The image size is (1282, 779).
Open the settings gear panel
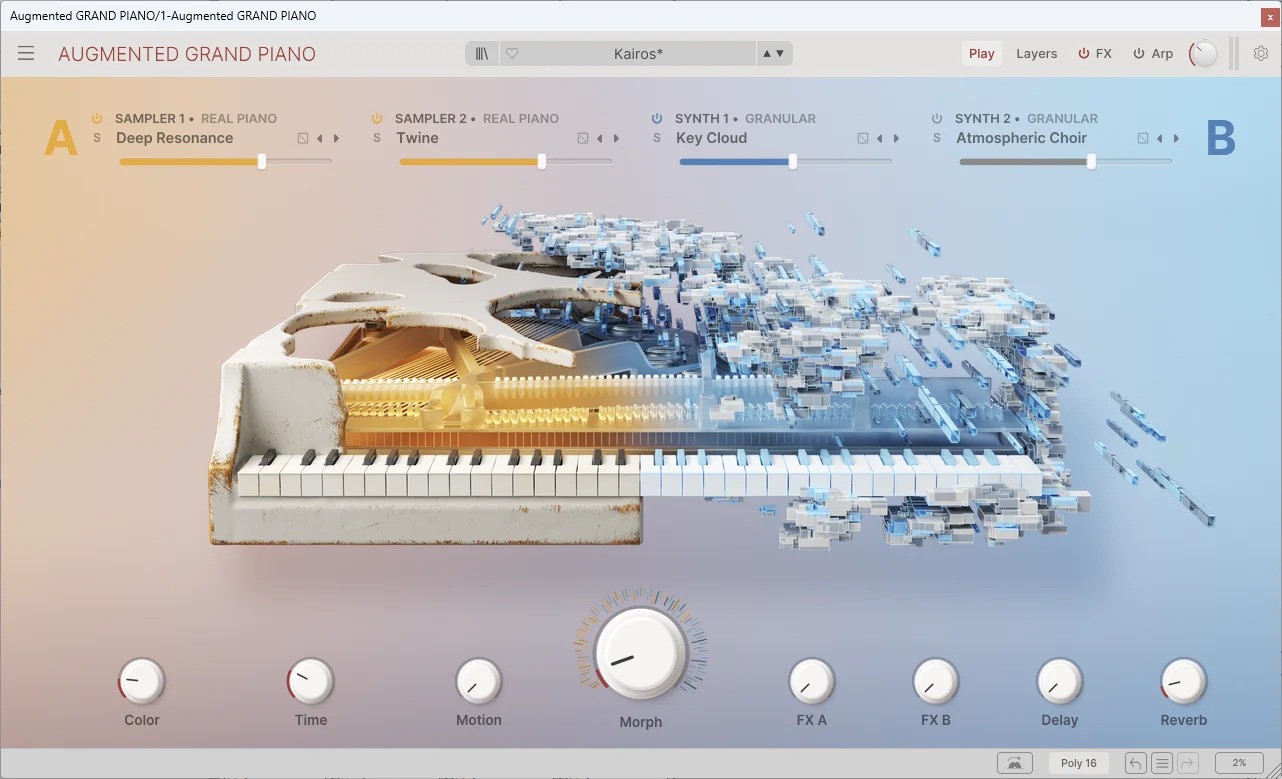pyautogui.click(x=1261, y=54)
